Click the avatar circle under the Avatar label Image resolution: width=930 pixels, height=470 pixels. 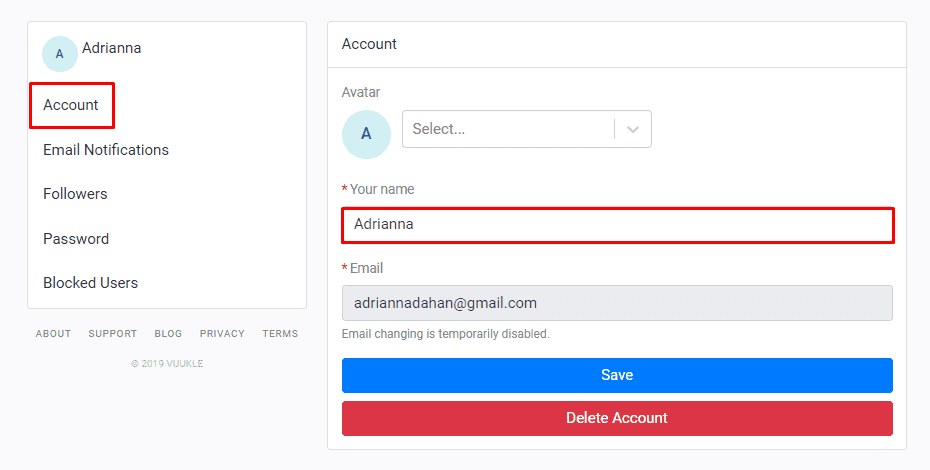[x=366, y=134]
